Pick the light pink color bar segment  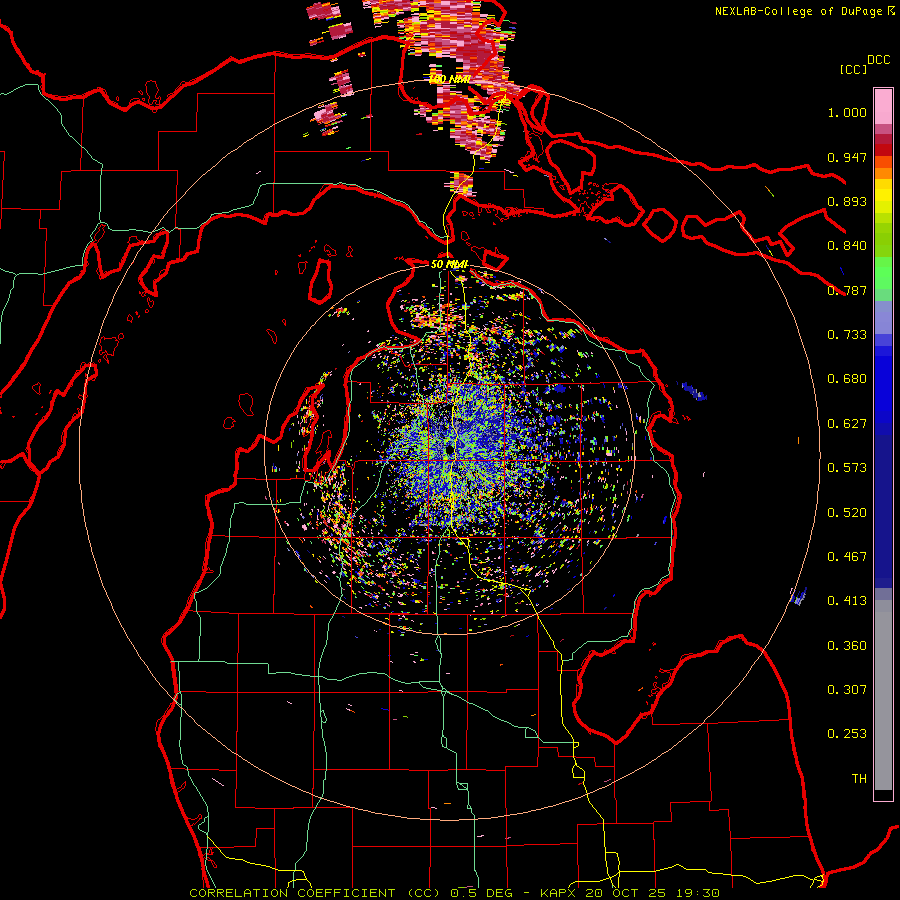pyautogui.click(x=883, y=106)
